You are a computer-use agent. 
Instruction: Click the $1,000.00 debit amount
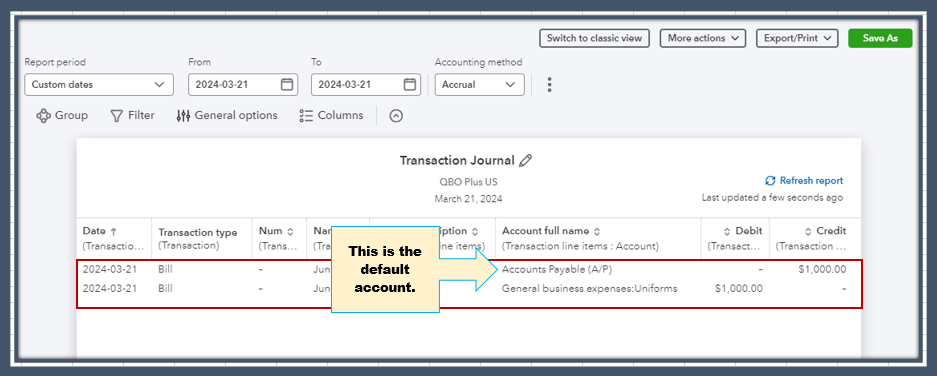739,288
